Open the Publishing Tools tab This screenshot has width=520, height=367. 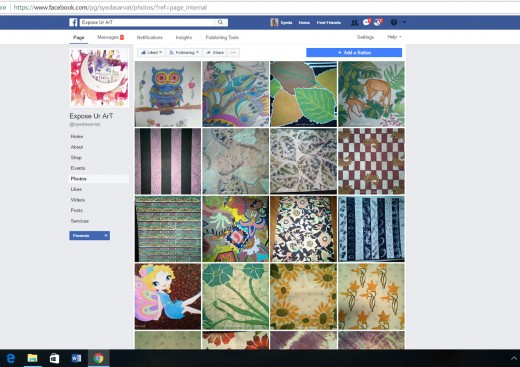coord(222,37)
